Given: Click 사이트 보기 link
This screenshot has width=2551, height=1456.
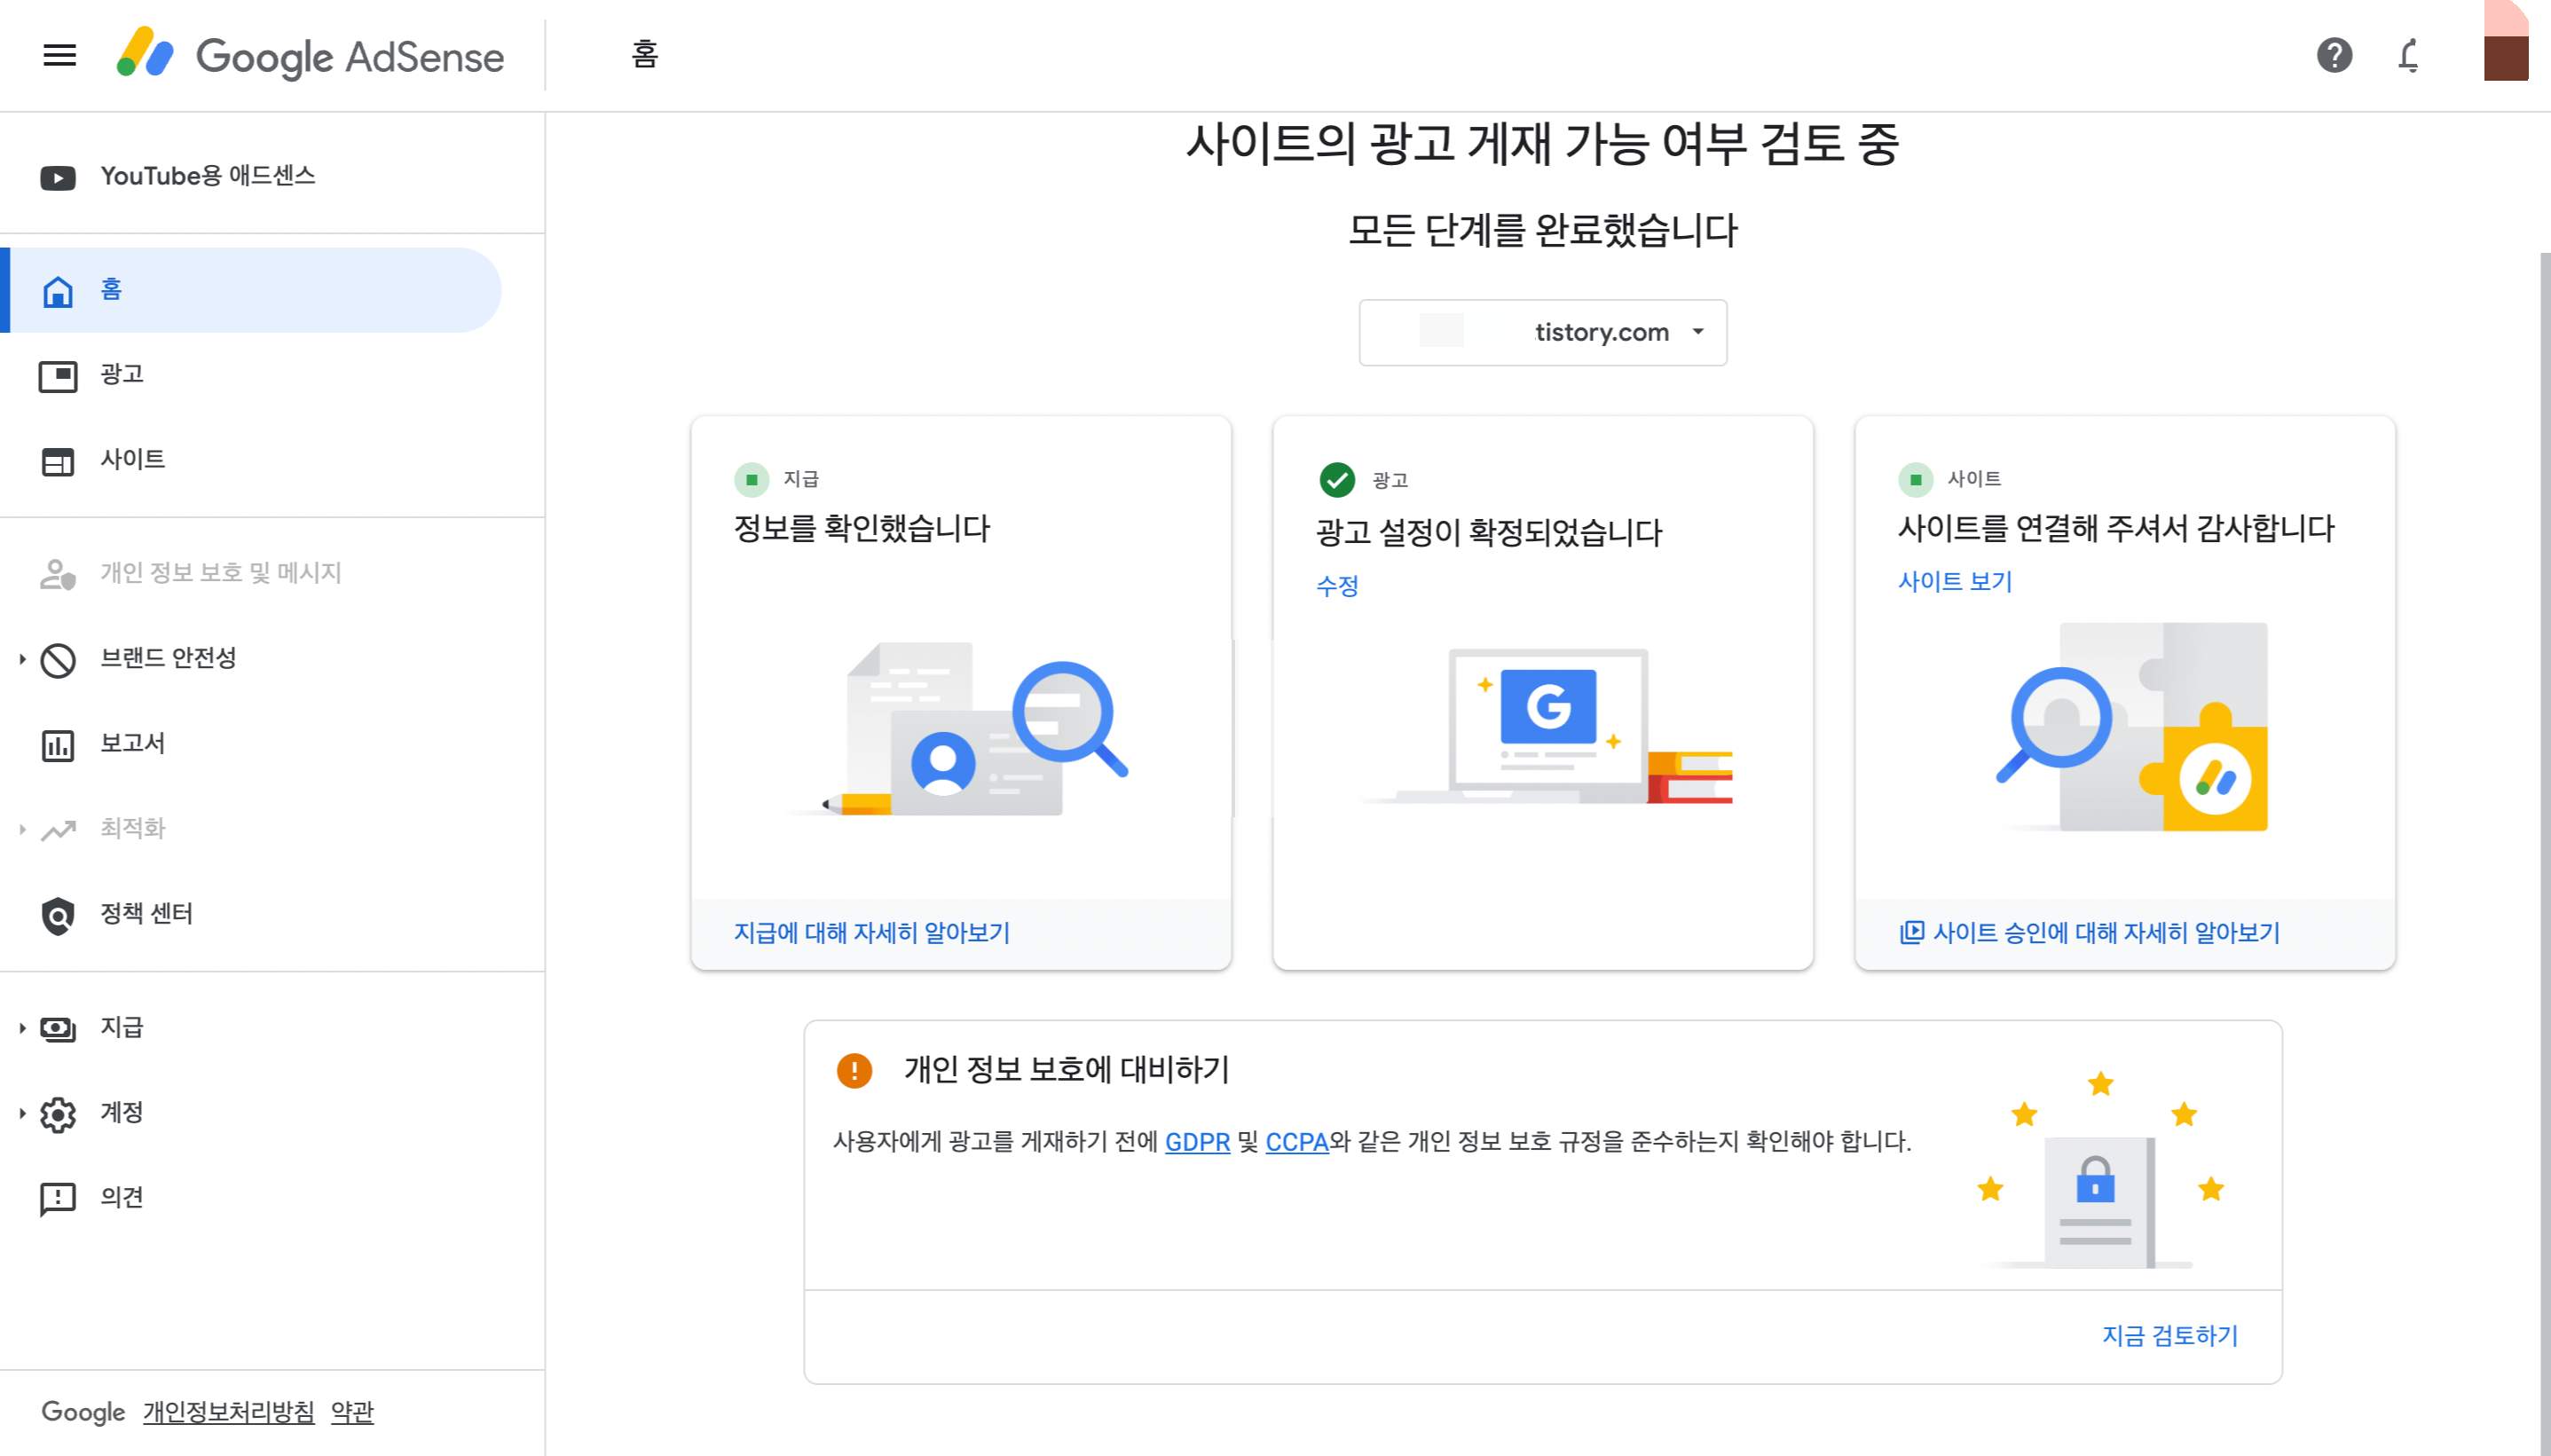Looking at the screenshot, I should coord(1955,582).
